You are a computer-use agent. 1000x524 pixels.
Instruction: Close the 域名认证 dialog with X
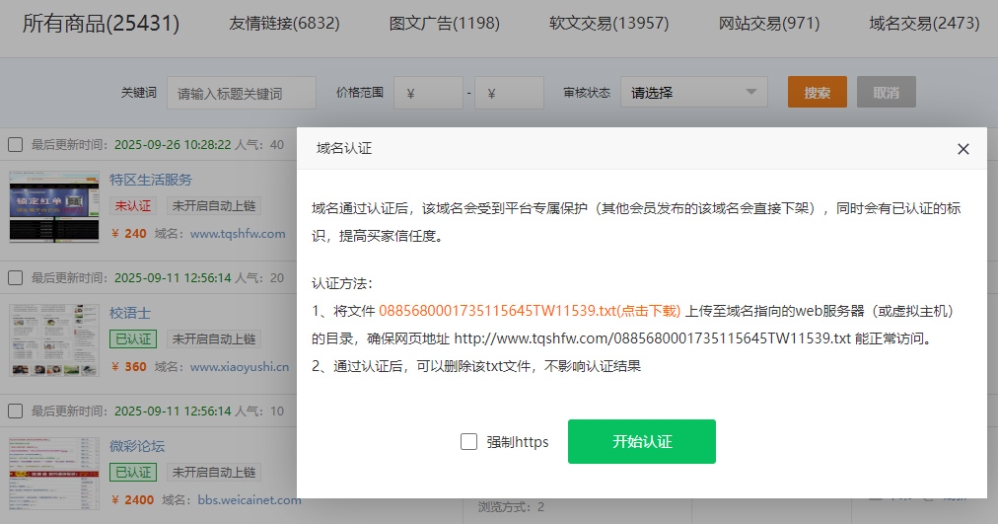click(963, 149)
